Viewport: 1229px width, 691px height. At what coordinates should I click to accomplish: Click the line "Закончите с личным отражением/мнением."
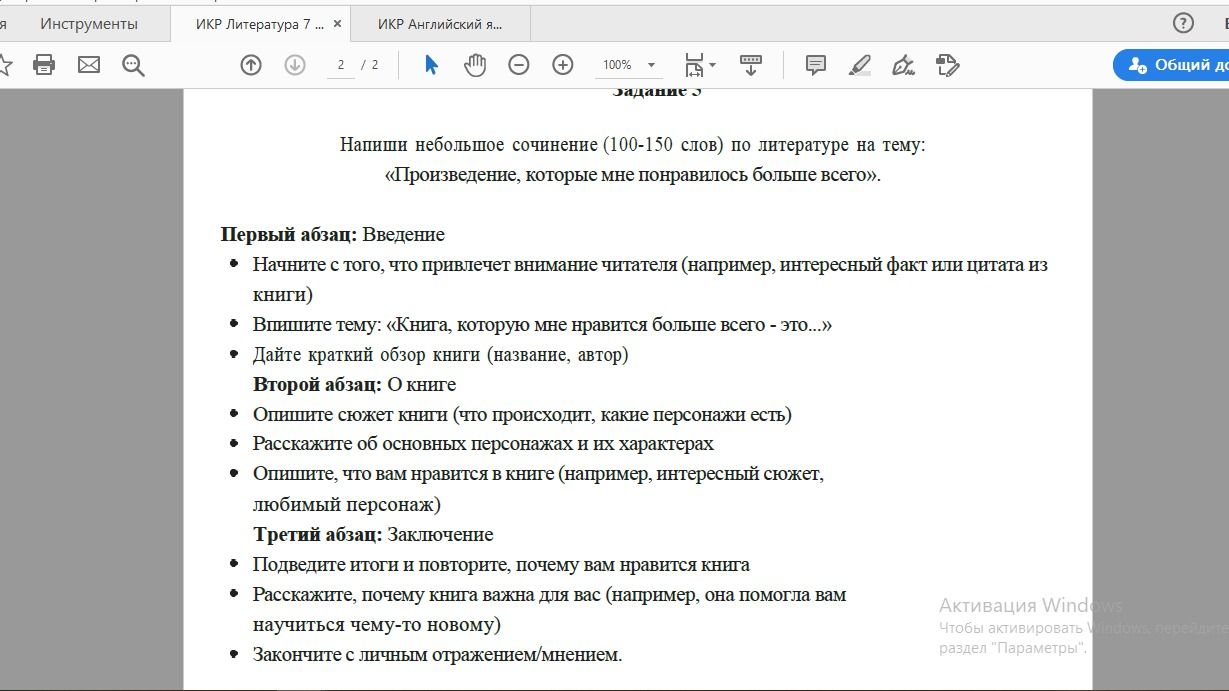(x=437, y=655)
